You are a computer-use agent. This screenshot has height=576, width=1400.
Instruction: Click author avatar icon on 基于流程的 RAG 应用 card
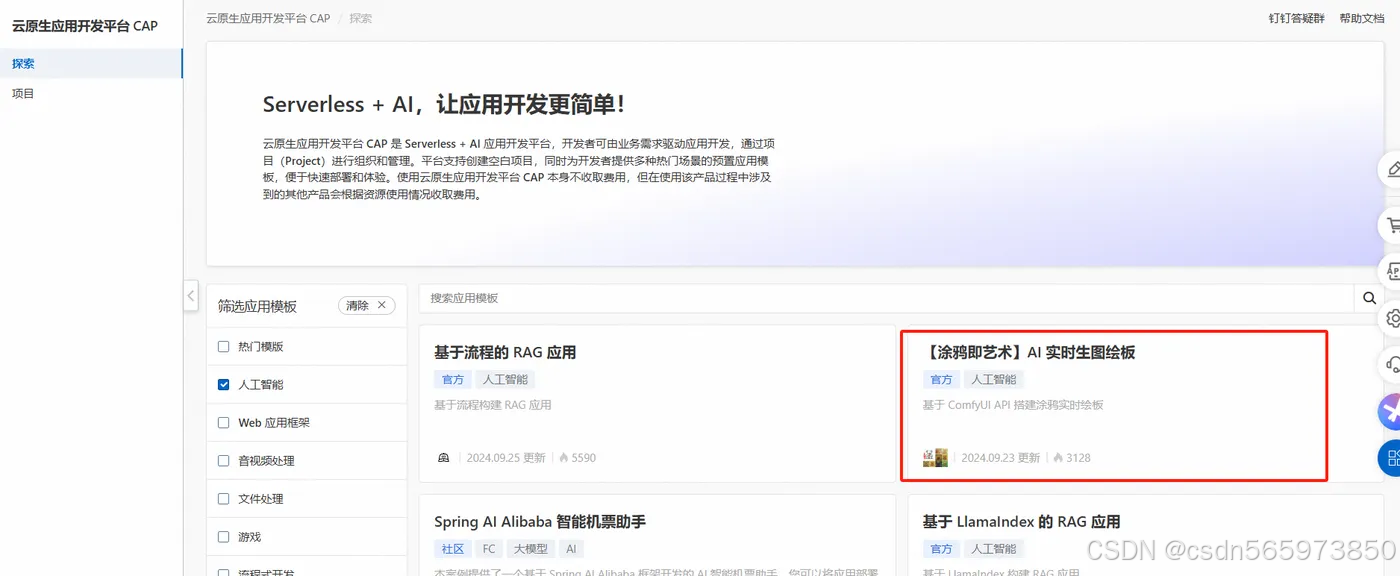(x=444, y=458)
